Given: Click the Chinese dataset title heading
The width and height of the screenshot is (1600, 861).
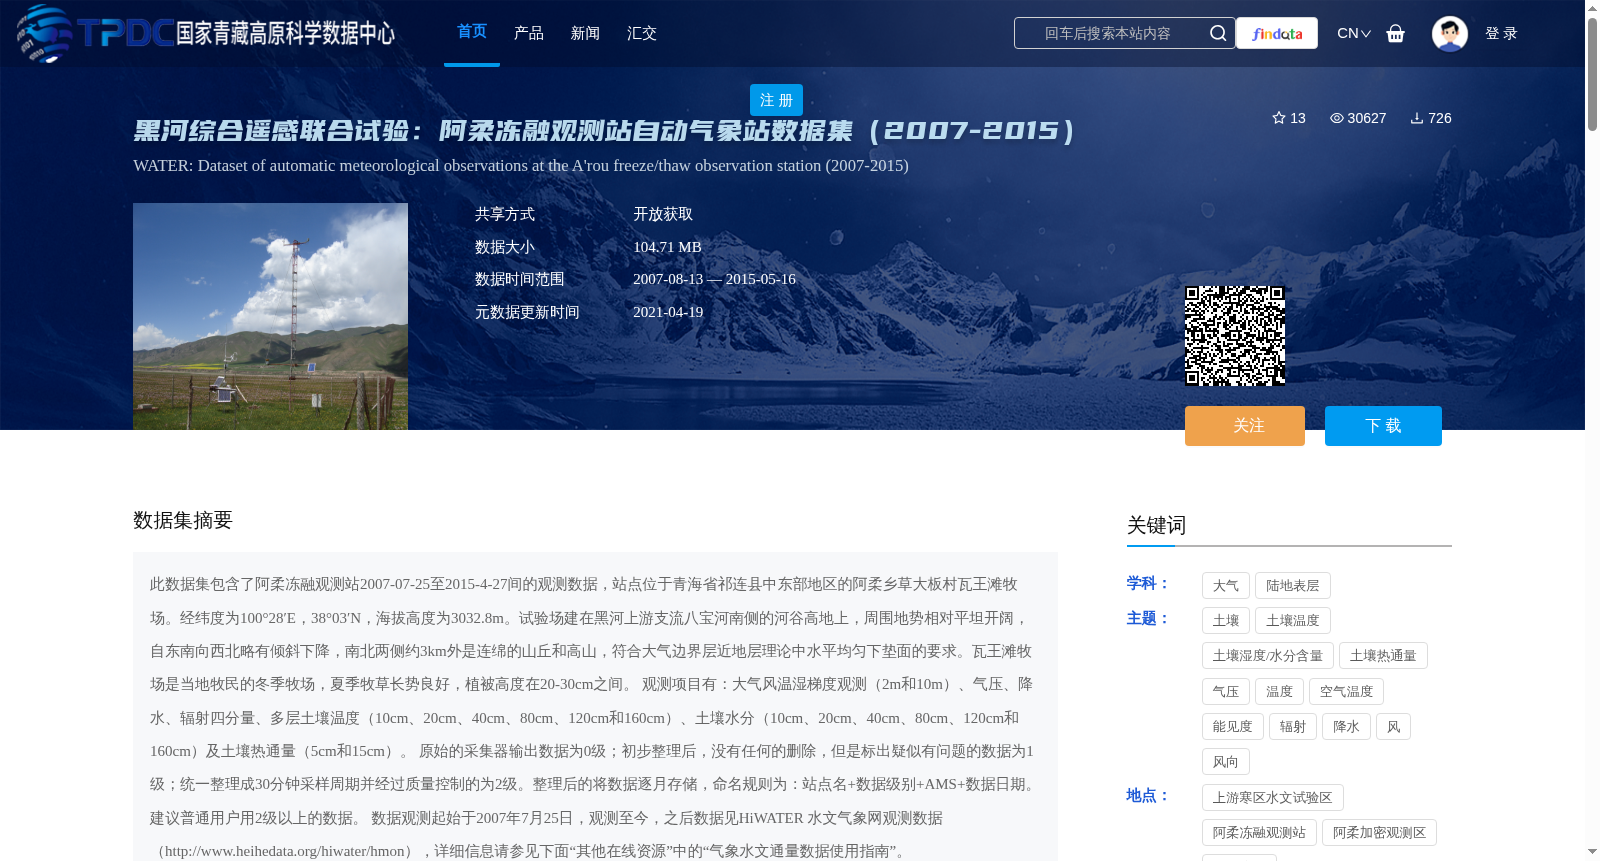Looking at the screenshot, I should click(x=604, y=131).
